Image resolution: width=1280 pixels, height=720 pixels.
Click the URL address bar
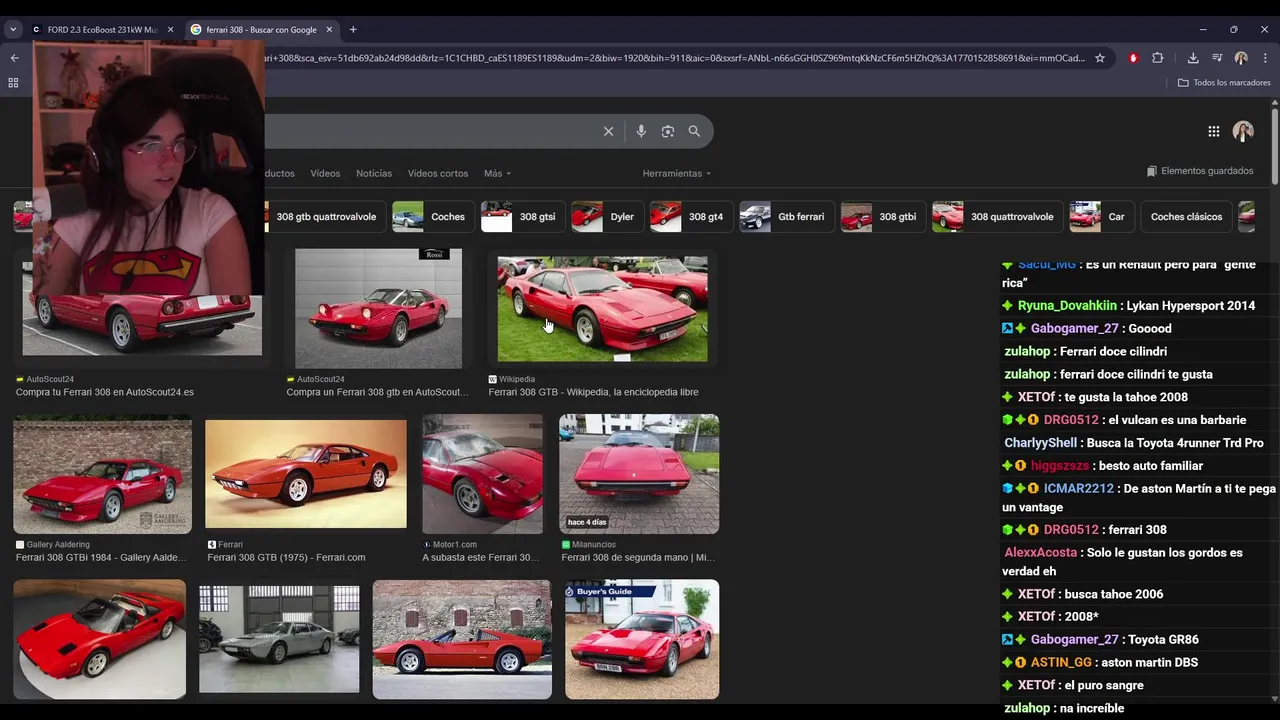coord(675,58)
